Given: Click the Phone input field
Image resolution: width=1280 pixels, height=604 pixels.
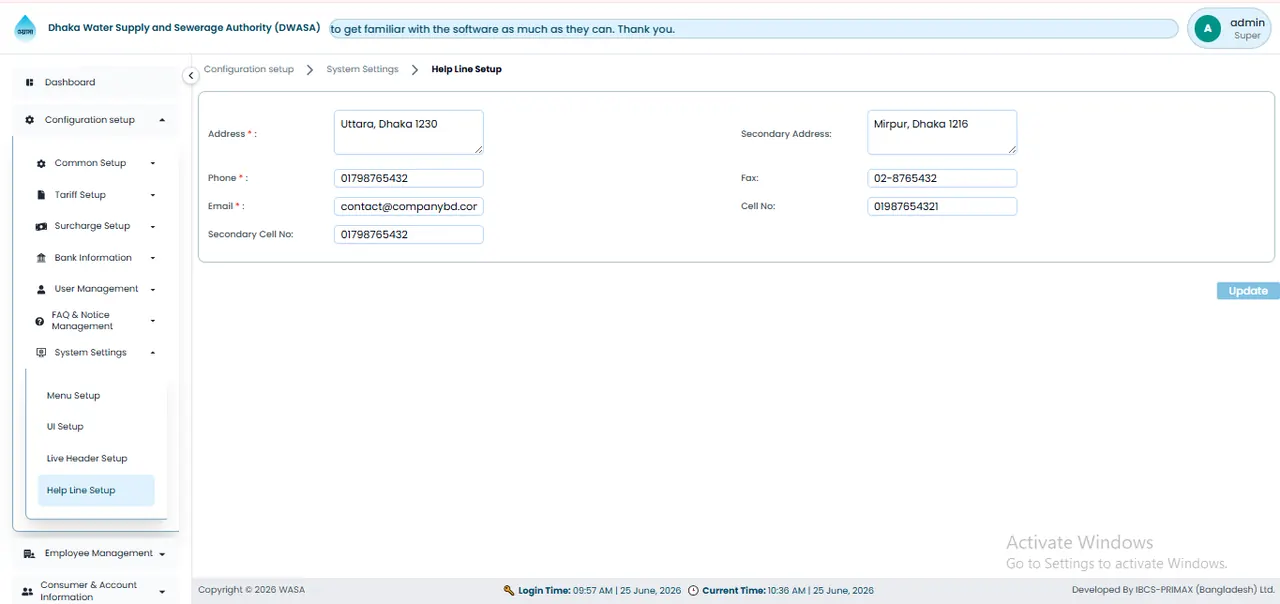Looking at the screenshot, I should pyautogui.click(x=409, y=178).
